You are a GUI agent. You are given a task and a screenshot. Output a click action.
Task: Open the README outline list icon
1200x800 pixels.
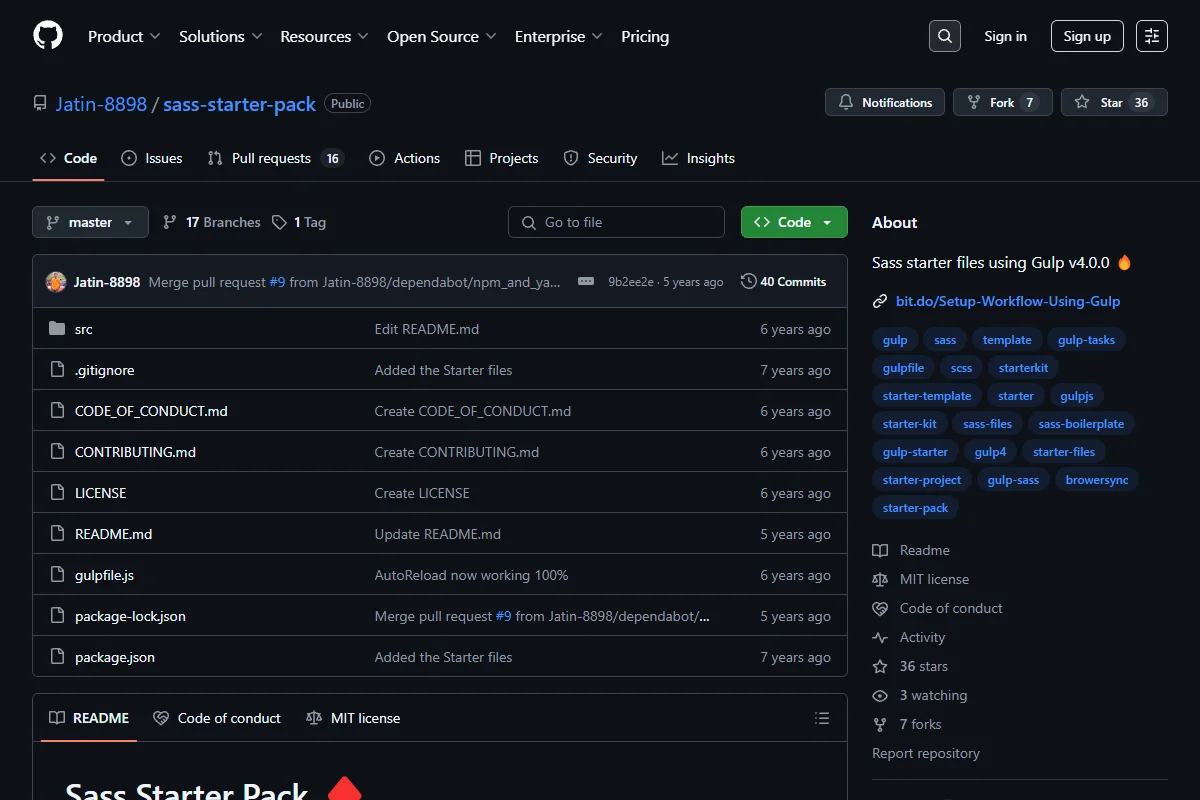[822, 718]
